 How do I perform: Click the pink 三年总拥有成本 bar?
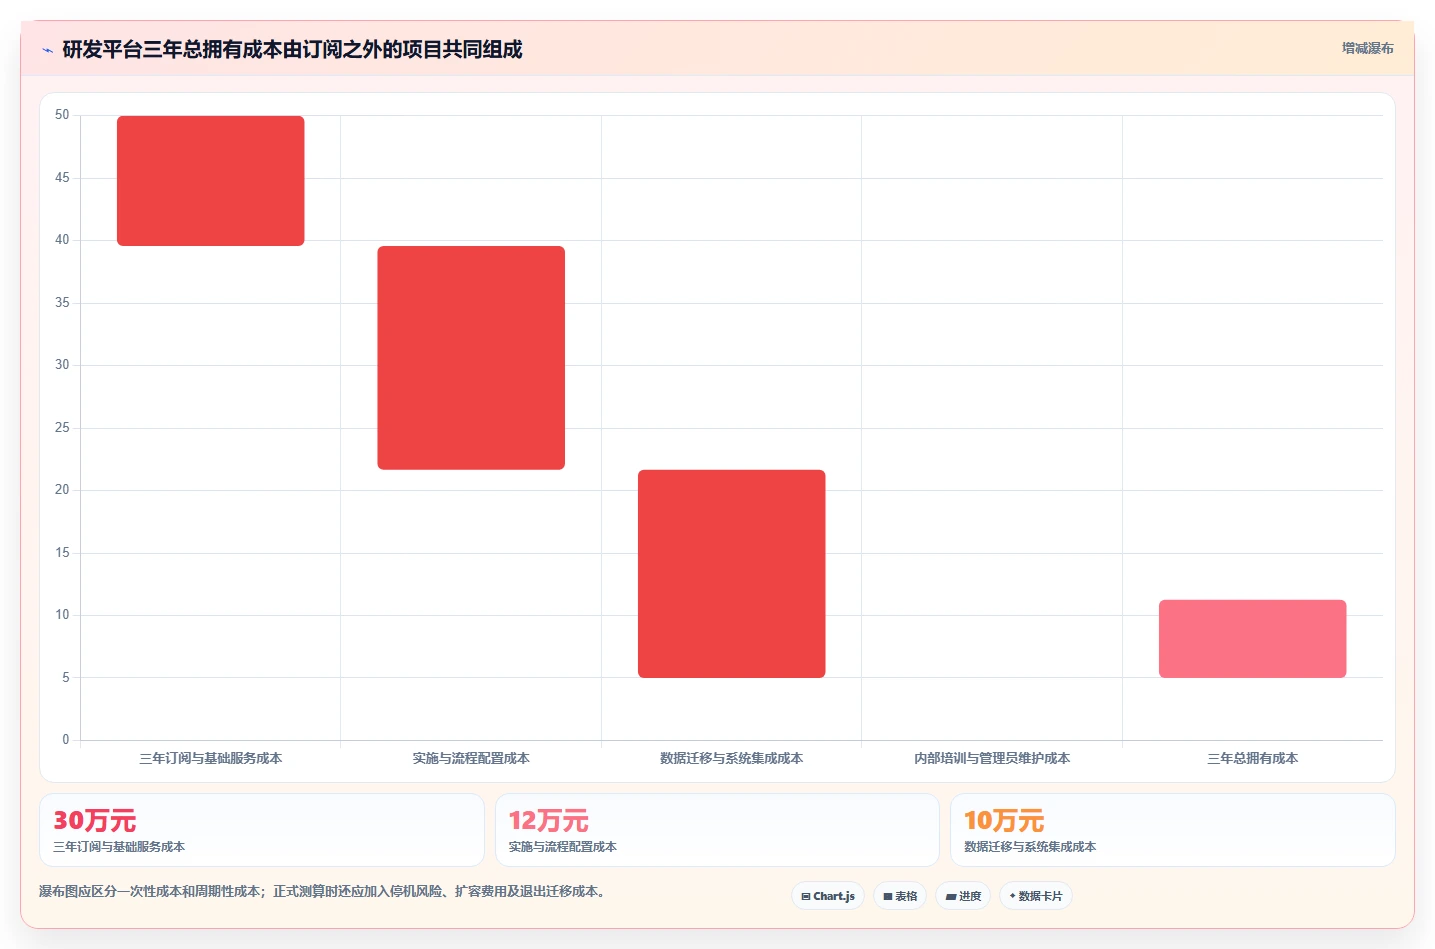1253,639
